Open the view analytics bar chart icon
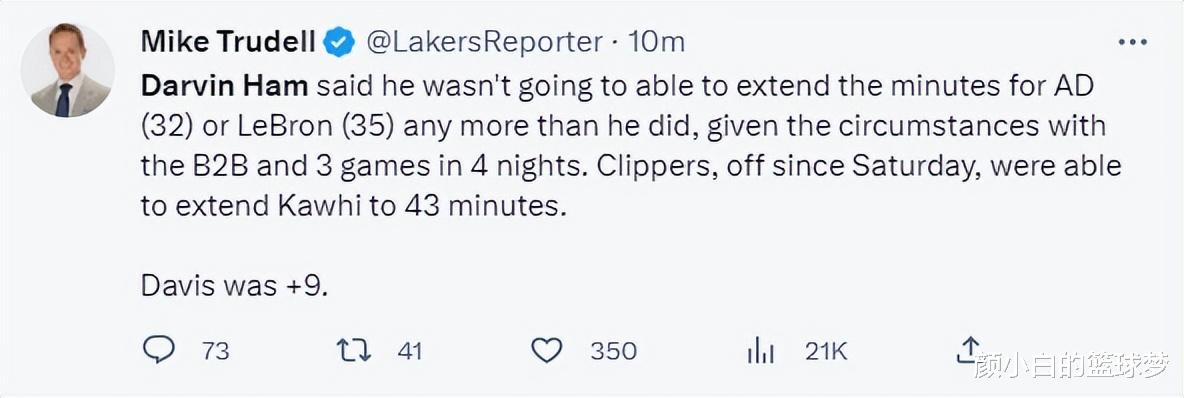This screenshot has height=398, width=1184. (761, 351)
